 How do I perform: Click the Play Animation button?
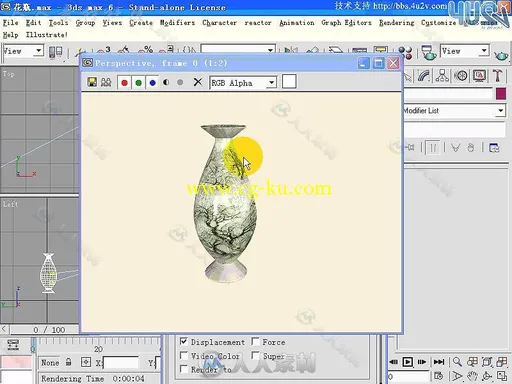[x=407, y=362]
